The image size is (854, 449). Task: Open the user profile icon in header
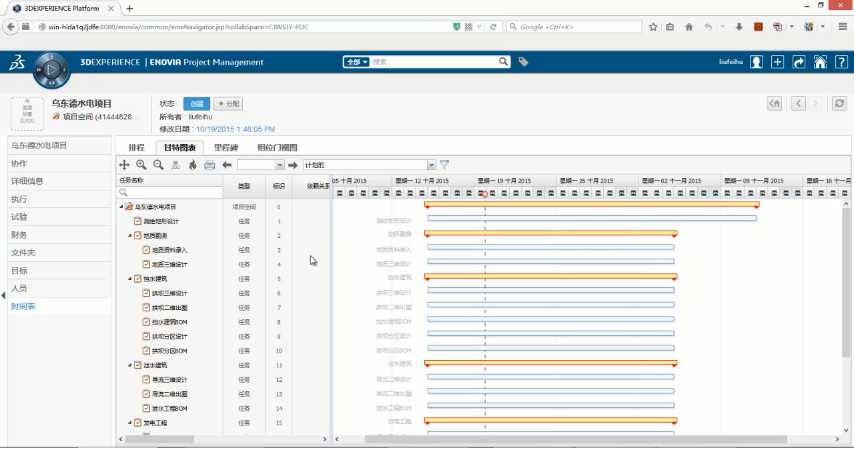[757, 62]
